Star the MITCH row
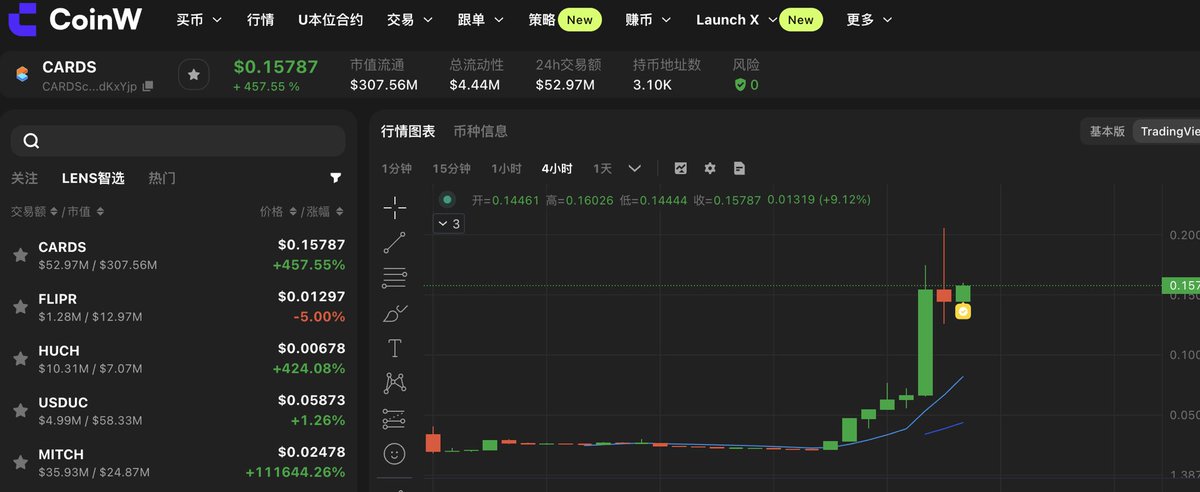The width and height of the screenshot is (1200, 492). click(x=20, y=463)
